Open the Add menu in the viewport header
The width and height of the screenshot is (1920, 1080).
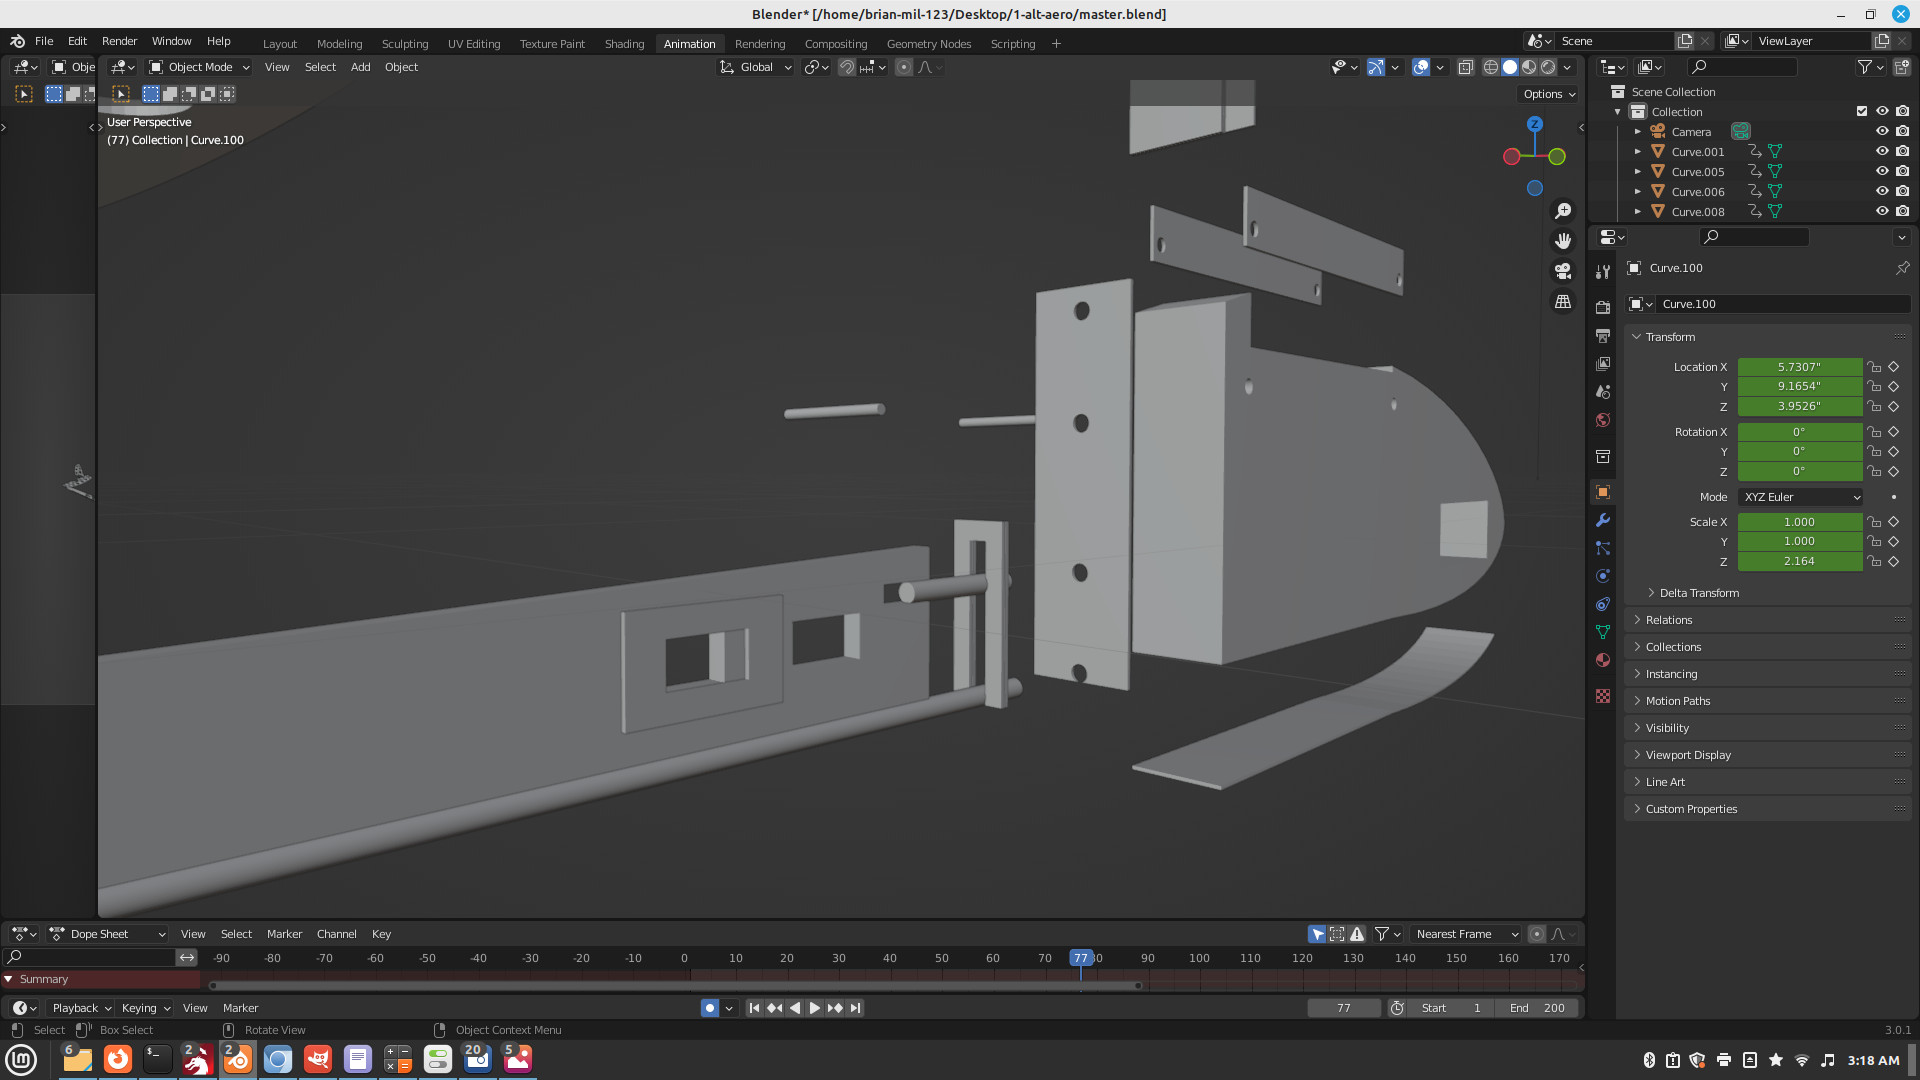[360, 67]
